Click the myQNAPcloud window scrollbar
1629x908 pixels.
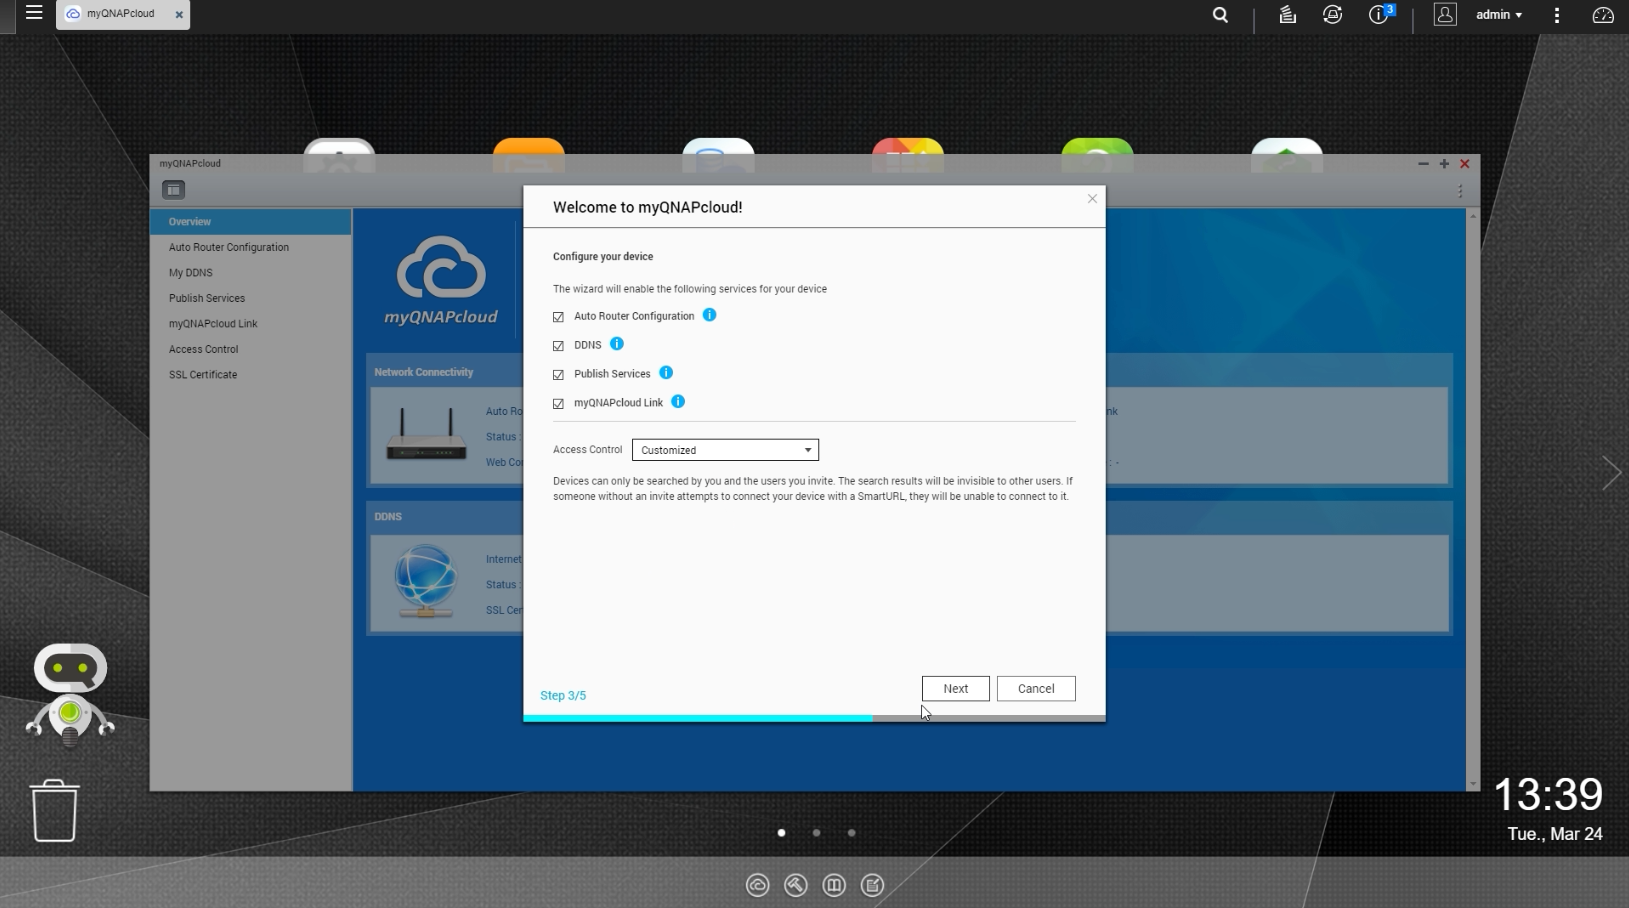coord(1472,500)
